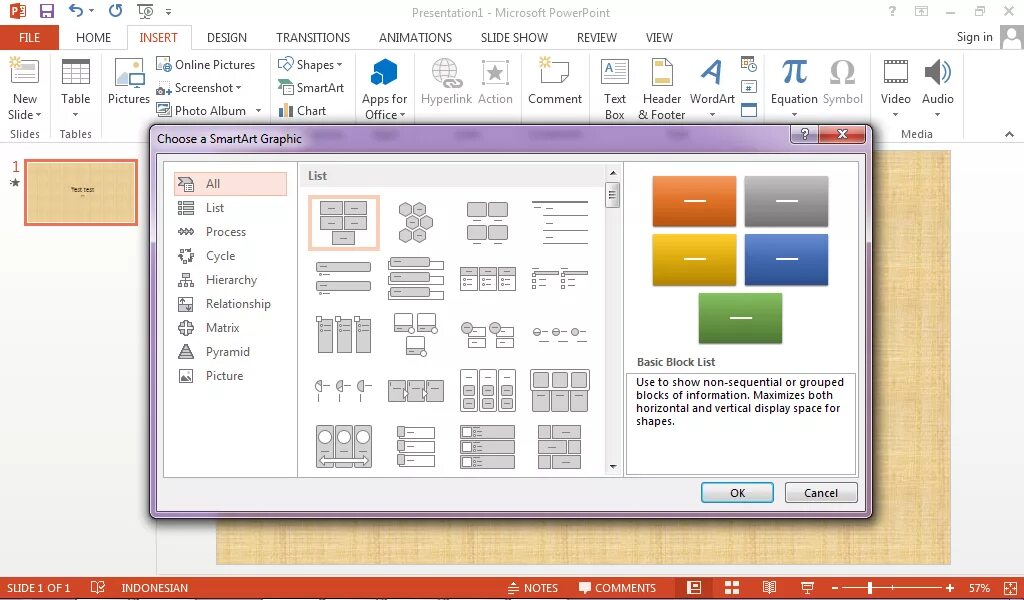Click zoom percentage 57% in status bar
The width and height of the screenshot is (1024, 600).
tap(979, 588)
